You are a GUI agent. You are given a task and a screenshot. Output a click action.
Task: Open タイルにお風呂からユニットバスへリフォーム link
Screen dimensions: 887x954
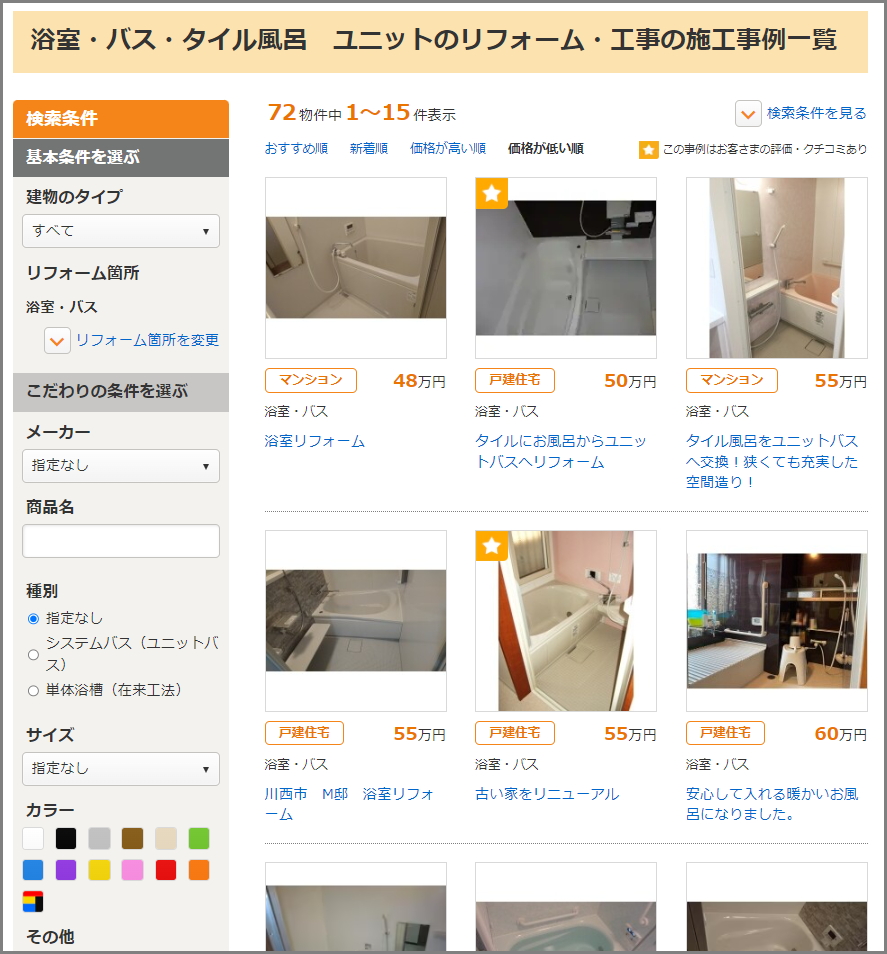pos(560,451)
